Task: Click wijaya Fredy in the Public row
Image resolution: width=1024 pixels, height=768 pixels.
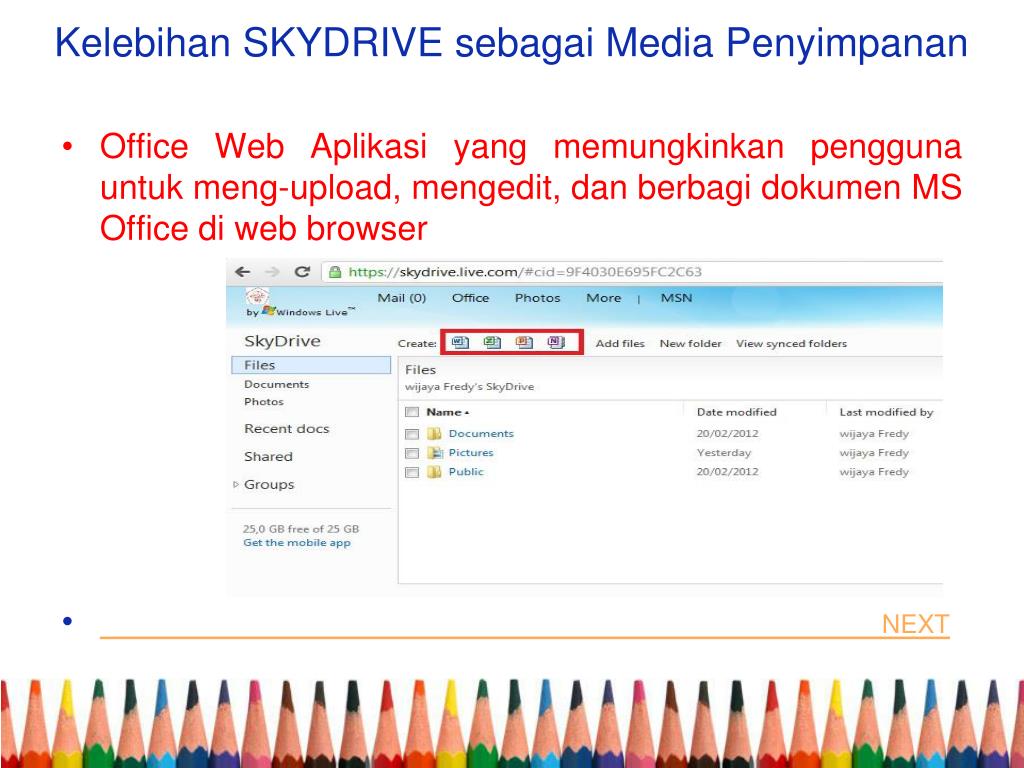Action: coord(874,472)
